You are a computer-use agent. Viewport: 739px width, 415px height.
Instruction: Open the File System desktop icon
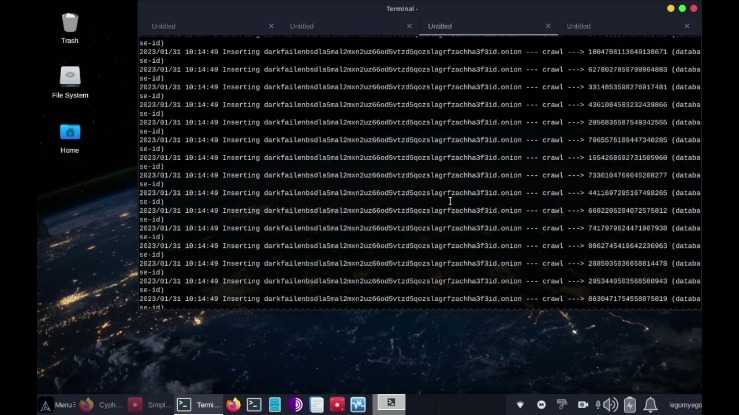(70, 82)
